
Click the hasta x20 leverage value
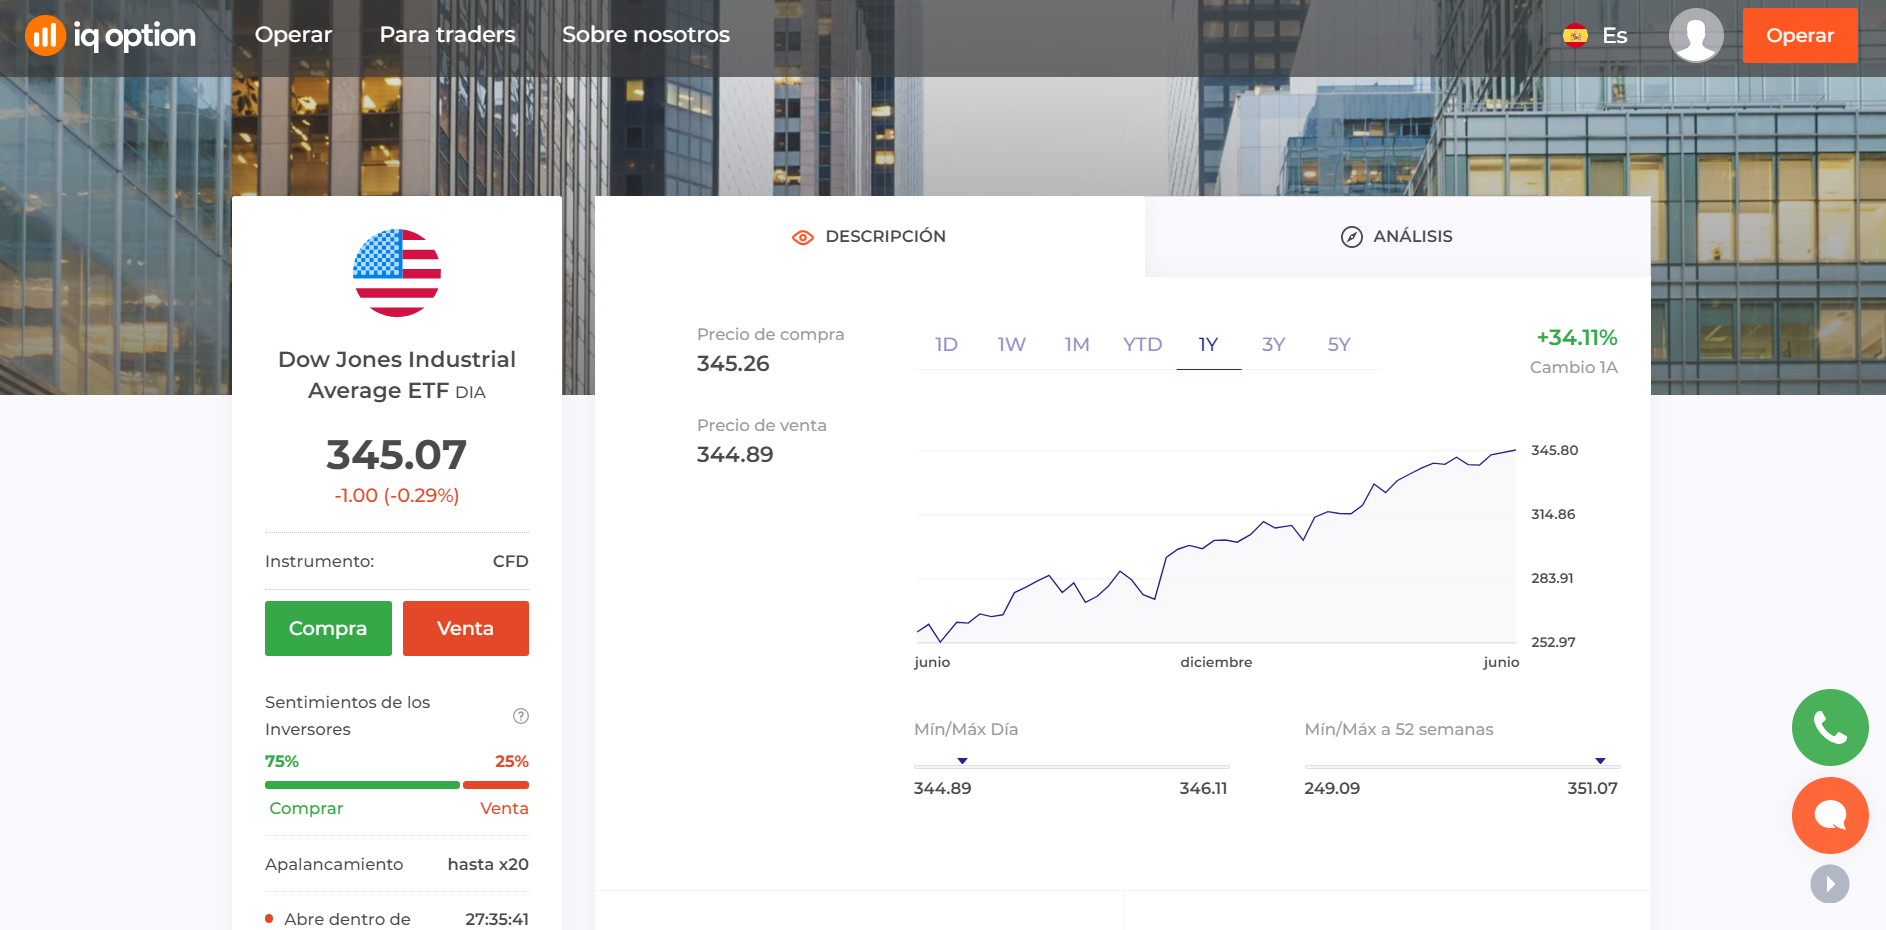coord(488,865)
